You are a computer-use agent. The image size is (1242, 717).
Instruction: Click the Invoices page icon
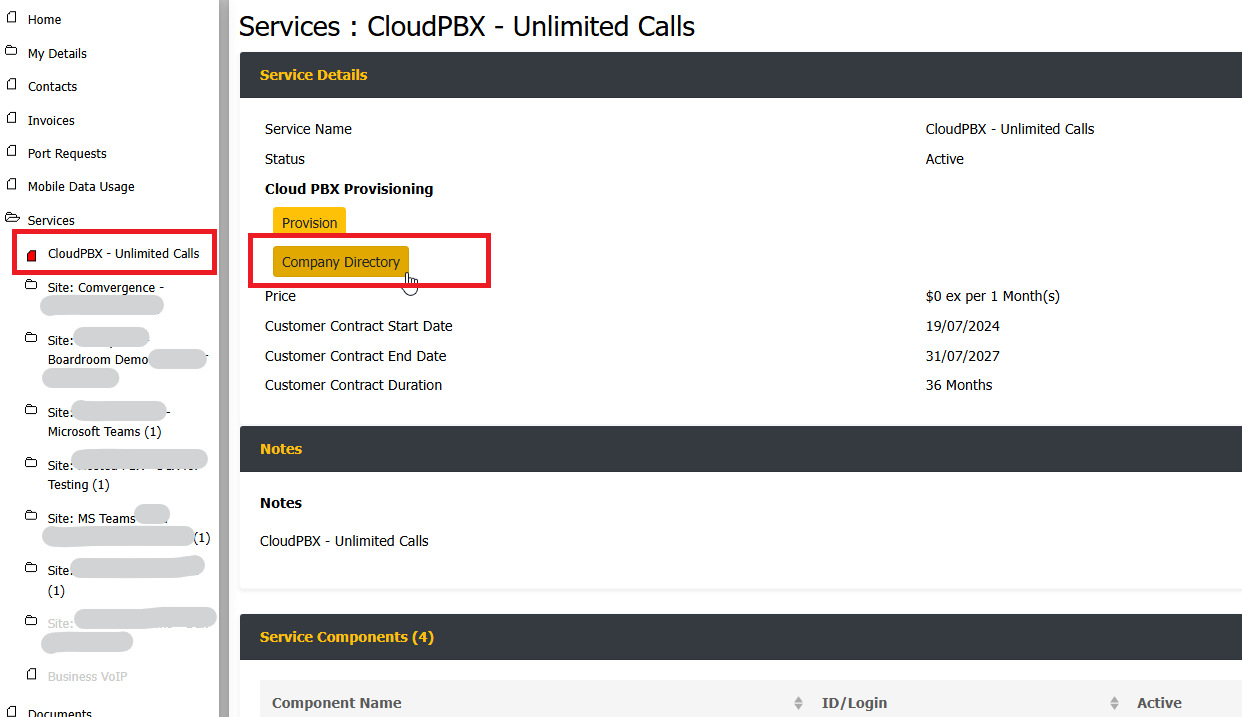12,118
